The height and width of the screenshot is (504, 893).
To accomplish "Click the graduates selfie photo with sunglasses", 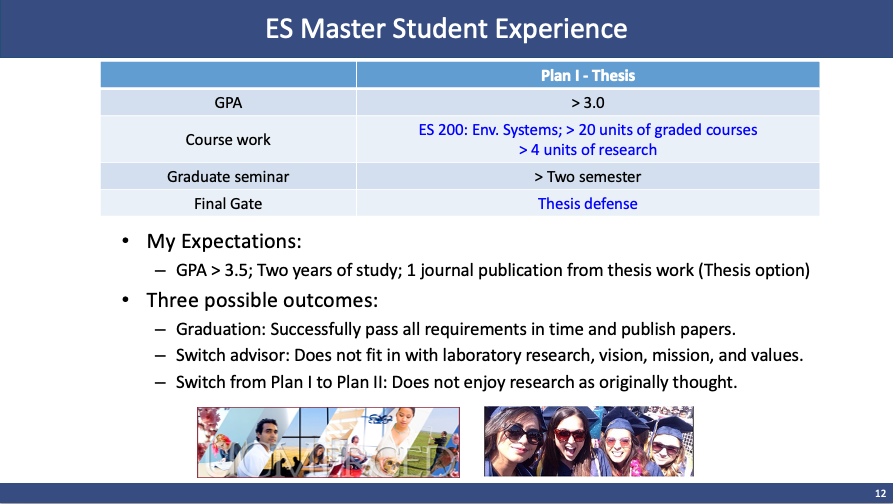I will tap(588, 441).
